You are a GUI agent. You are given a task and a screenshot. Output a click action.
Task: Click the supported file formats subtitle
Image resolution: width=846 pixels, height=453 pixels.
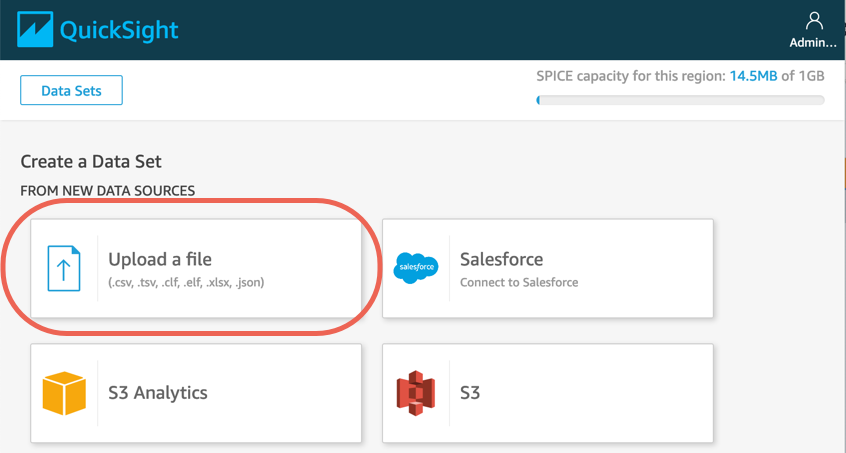[x=186, y=282]
